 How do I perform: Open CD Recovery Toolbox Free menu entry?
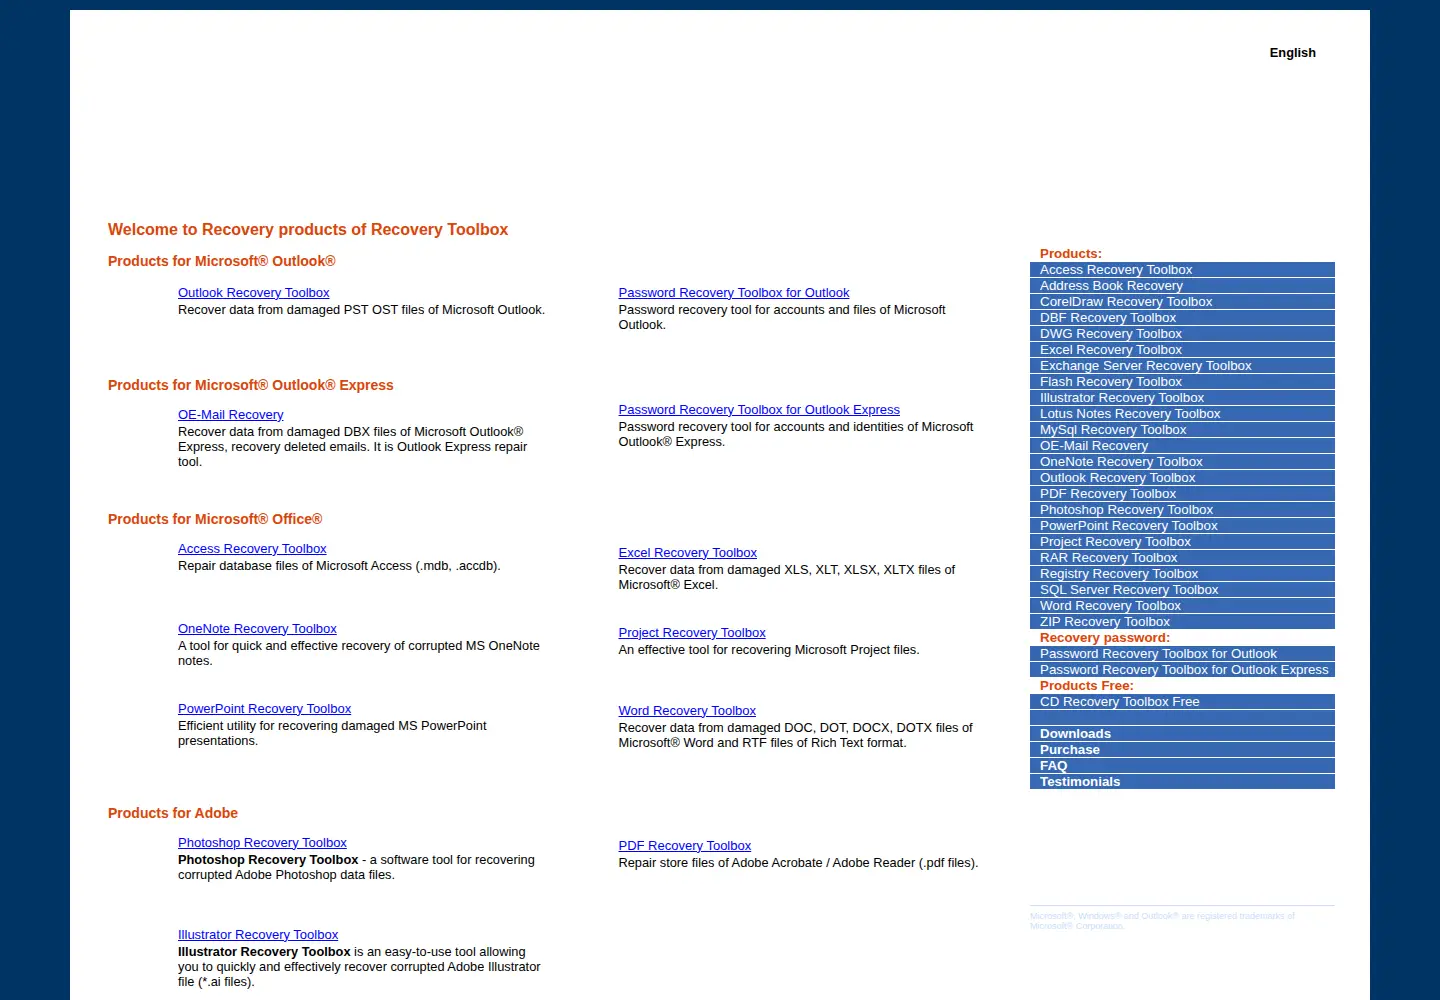click(1182, 702)
